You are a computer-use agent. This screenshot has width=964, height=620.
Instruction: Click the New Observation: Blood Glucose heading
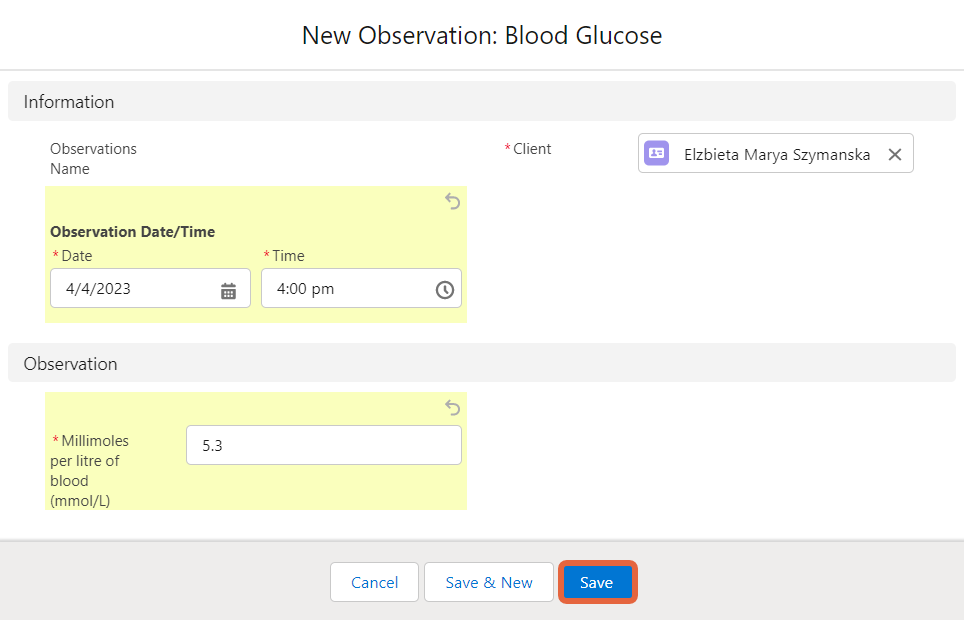point(482,36)
